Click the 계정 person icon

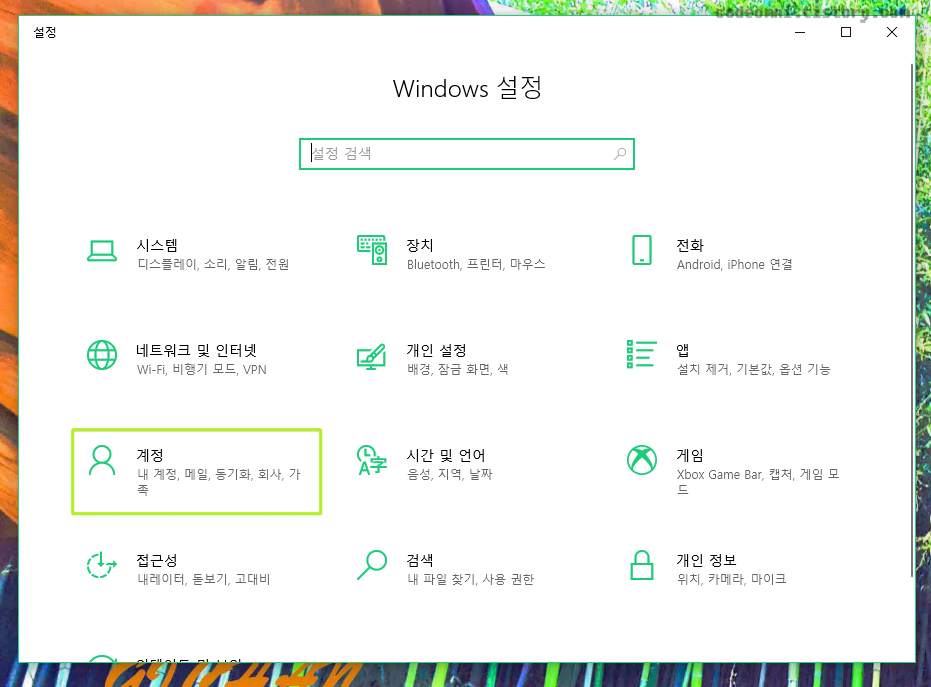click(x=102, y=460)
